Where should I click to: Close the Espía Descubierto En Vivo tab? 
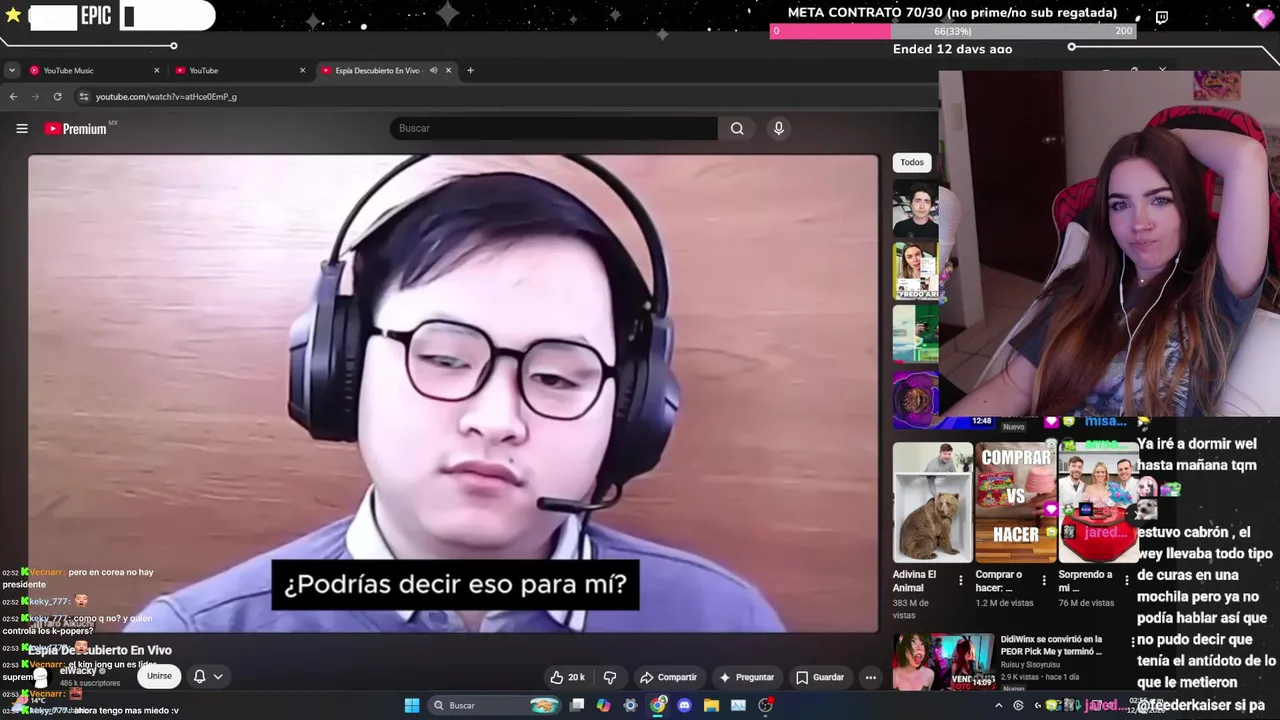448,70
